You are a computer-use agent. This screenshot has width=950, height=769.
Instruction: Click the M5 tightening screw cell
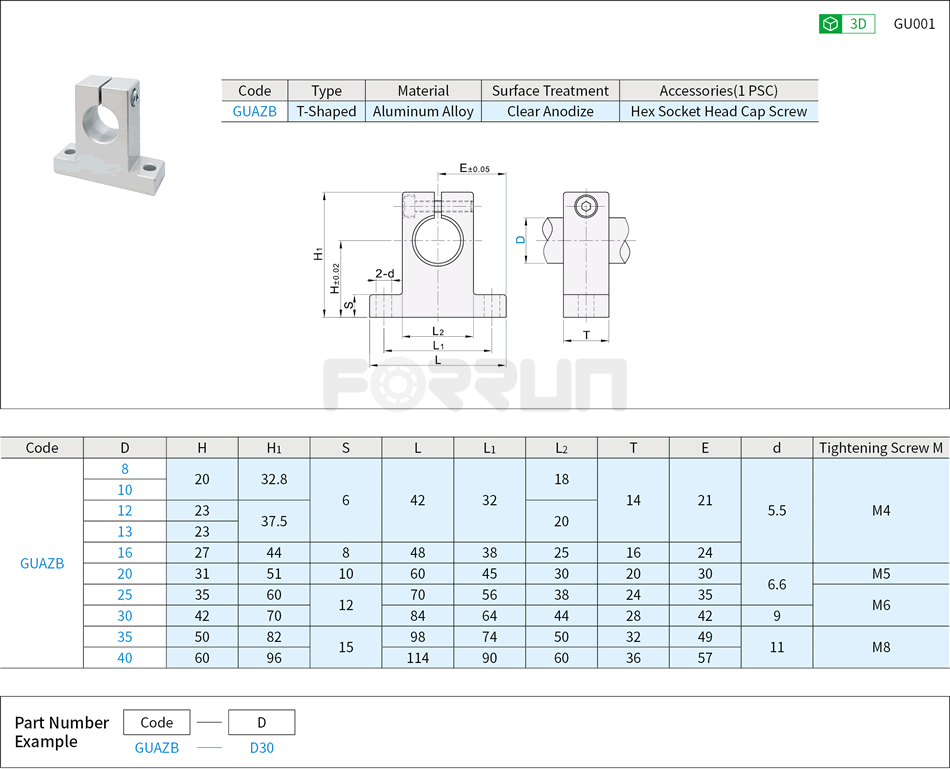[x=881, y=574]
